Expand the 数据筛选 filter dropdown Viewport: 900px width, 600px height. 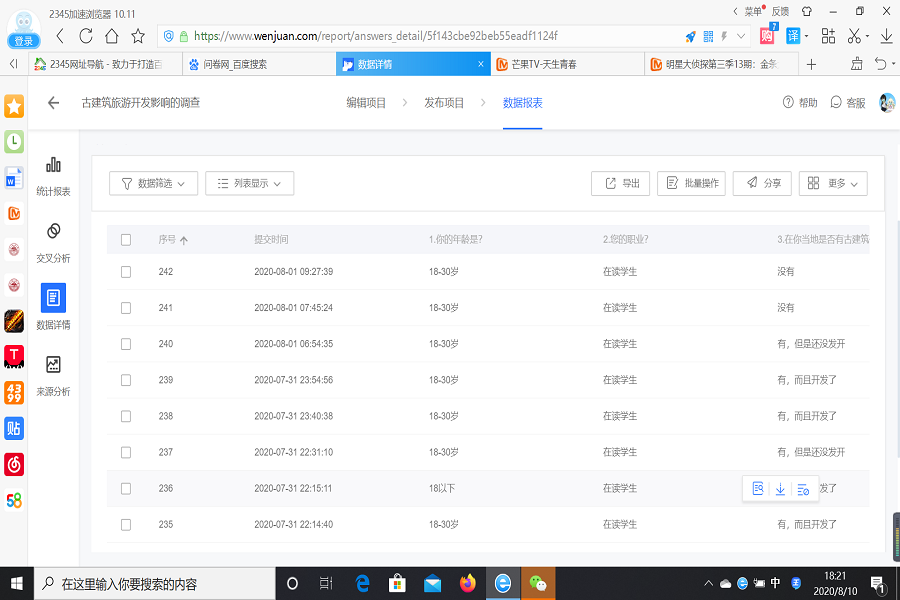(x=153, y=183)
